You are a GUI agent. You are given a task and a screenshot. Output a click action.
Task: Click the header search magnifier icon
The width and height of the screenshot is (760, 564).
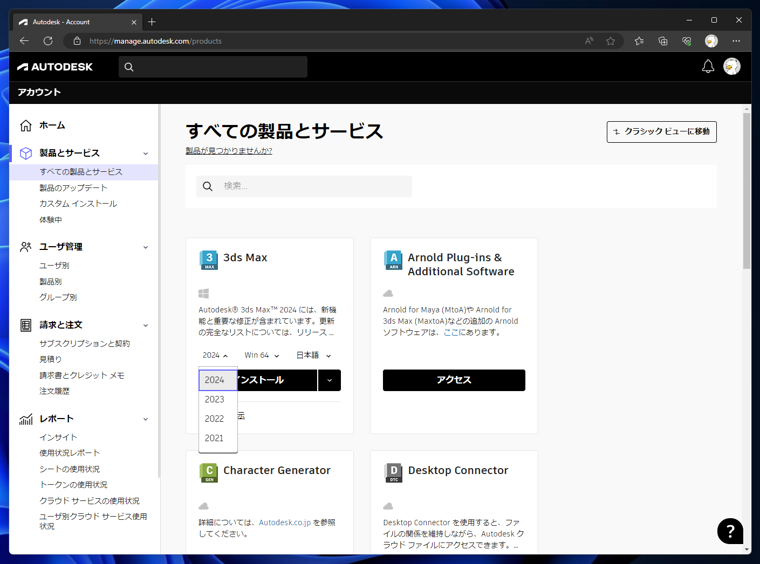coord(129,67)
